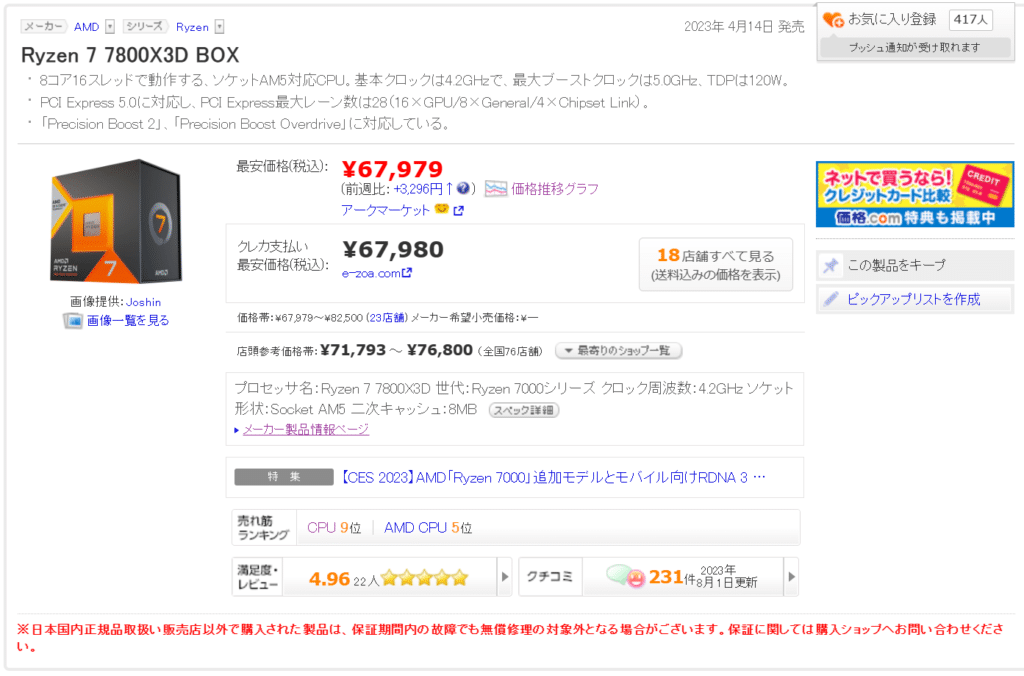Click ピックアップリストを作成 button

[x=914, y=299]
